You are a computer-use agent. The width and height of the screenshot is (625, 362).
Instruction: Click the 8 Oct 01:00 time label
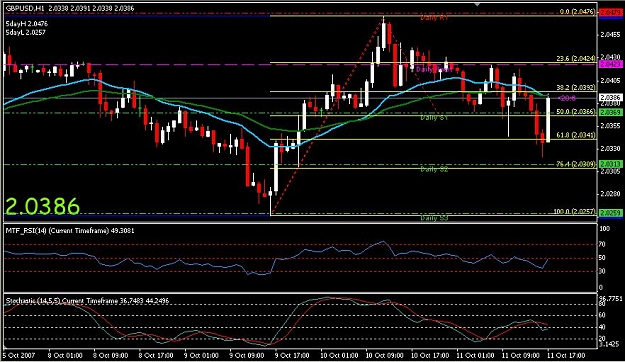(65, 355)
